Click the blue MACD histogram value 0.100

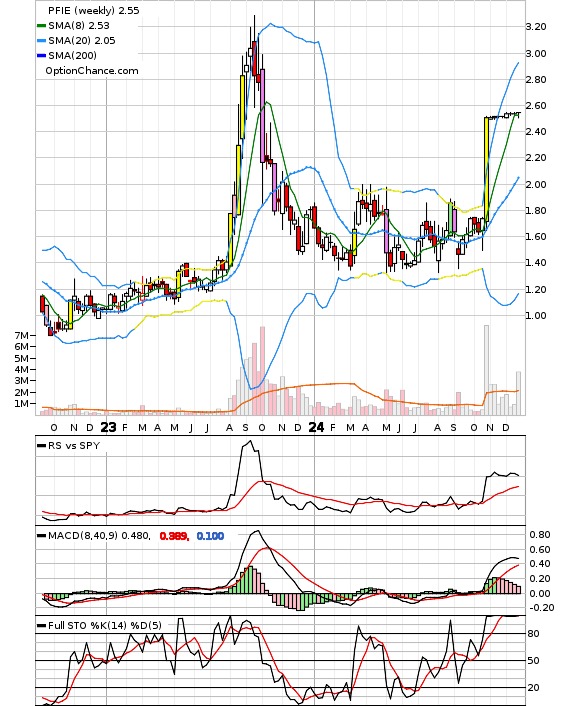[210, 536]
